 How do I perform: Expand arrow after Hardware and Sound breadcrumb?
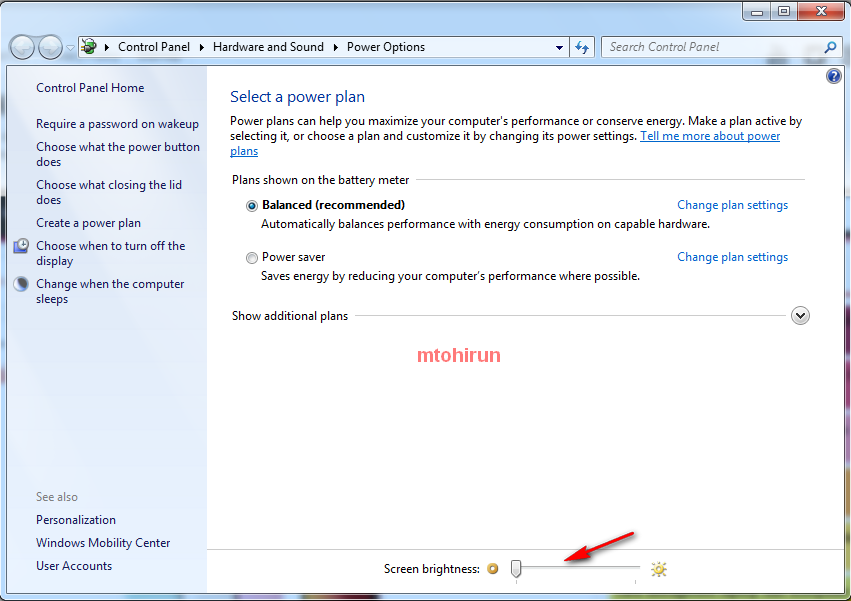[335, 47]
